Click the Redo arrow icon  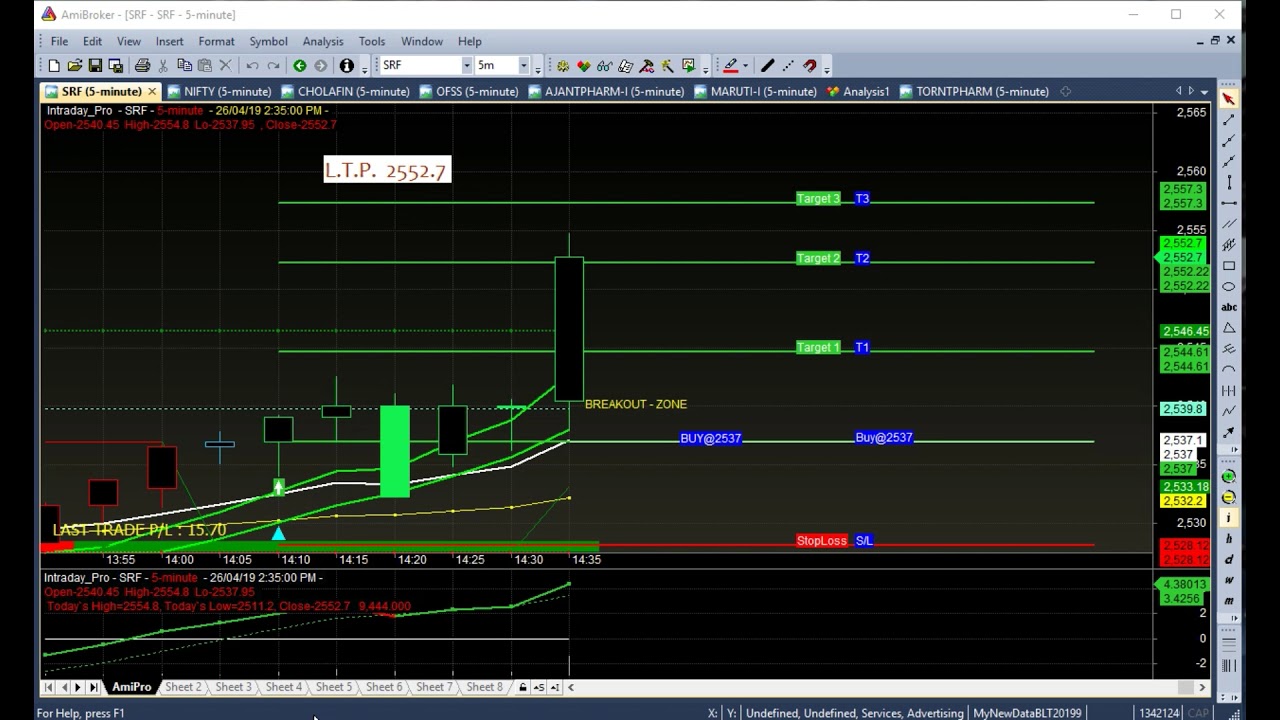click(273, 66)
